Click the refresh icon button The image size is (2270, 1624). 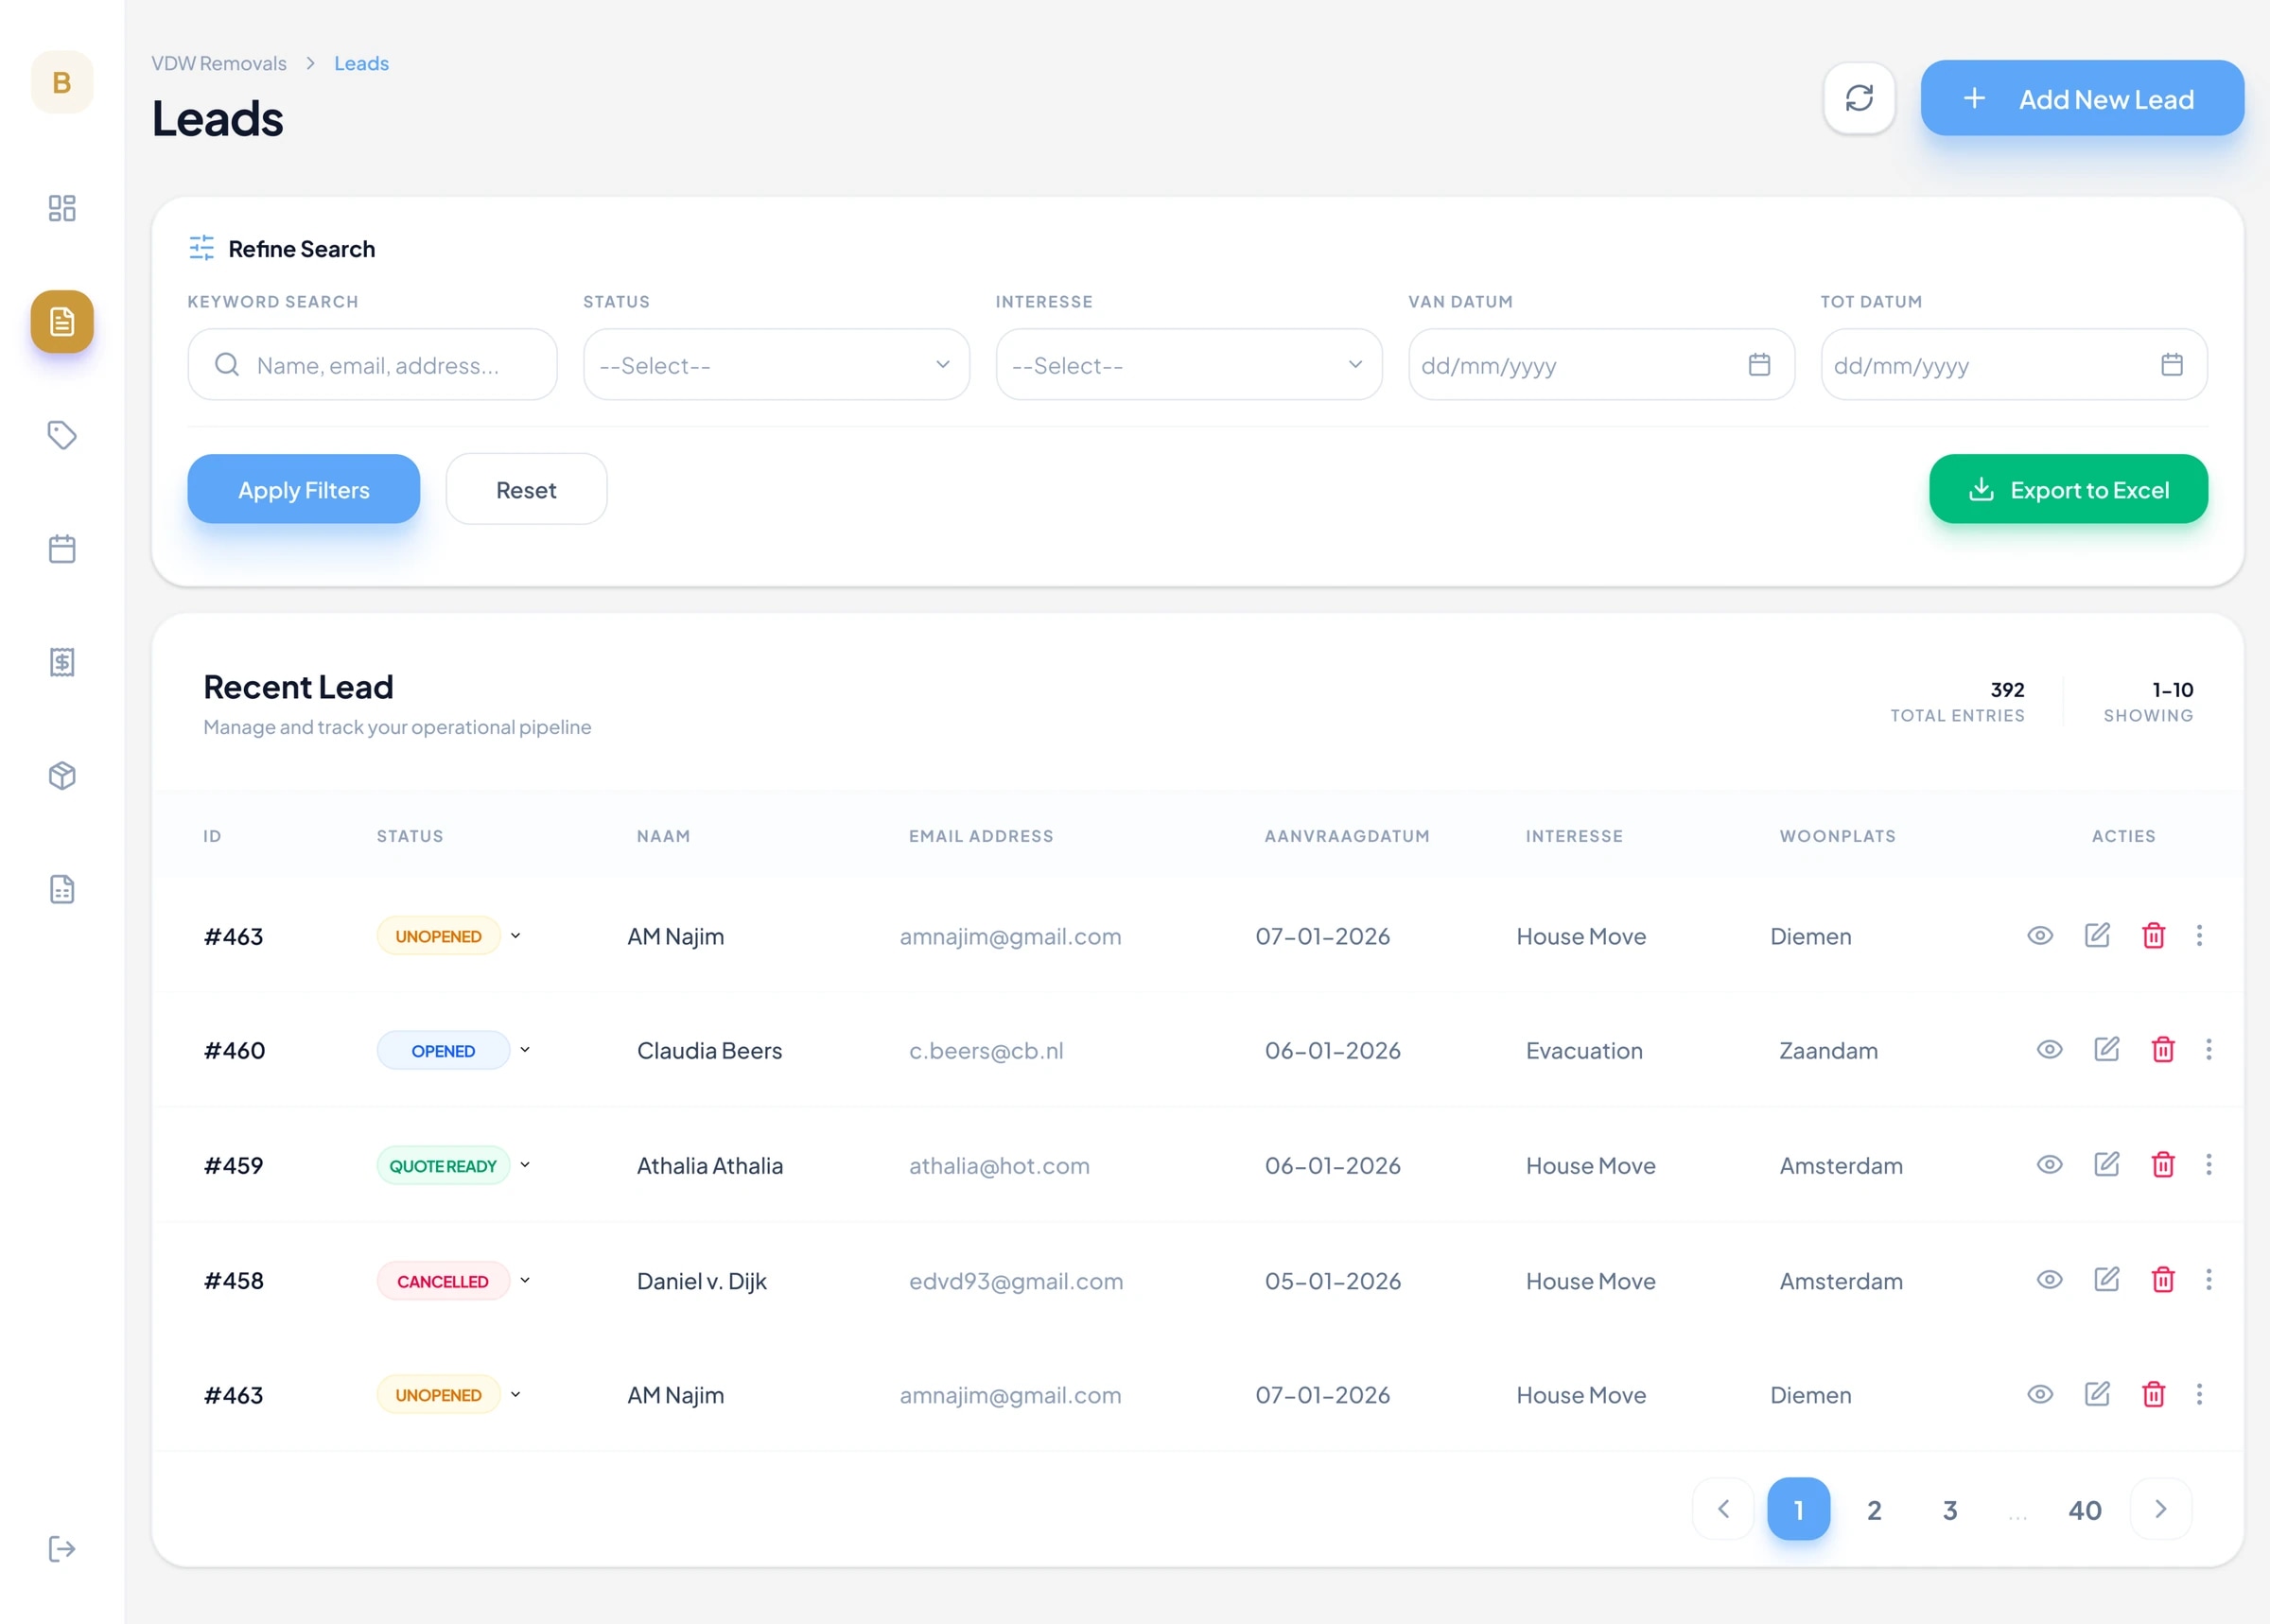pyautogui.click(x=1859, y=98)
